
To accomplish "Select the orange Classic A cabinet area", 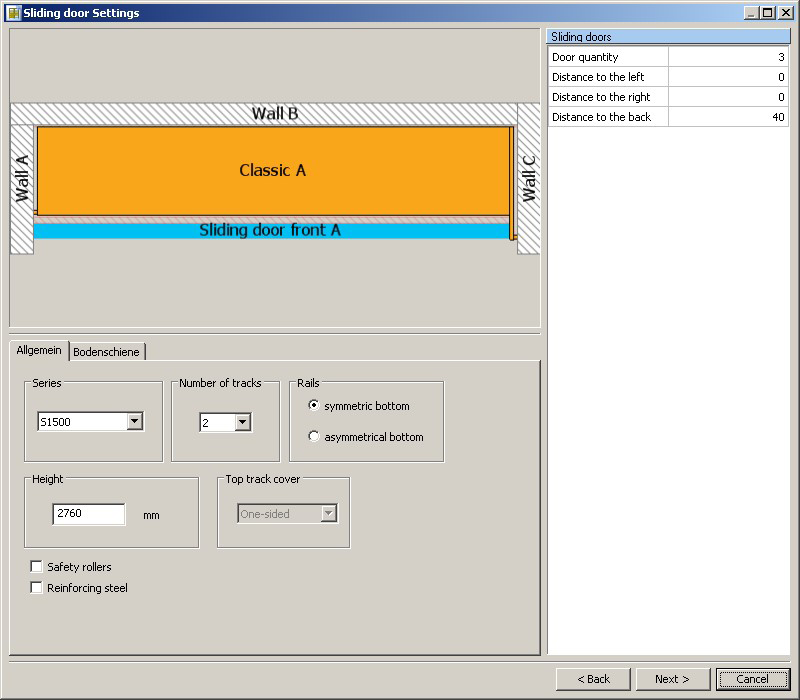I will click(272, 170).
